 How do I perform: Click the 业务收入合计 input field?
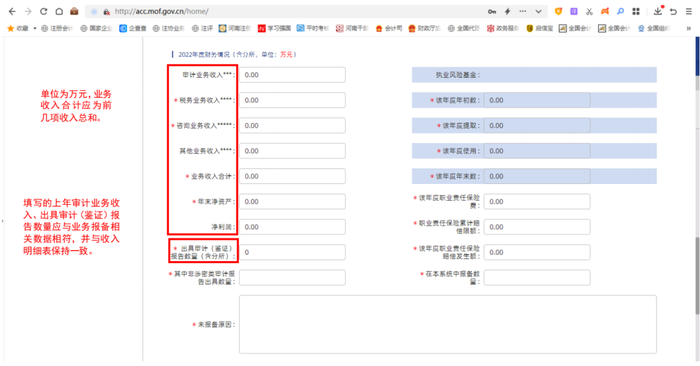[x=292, y=176]
